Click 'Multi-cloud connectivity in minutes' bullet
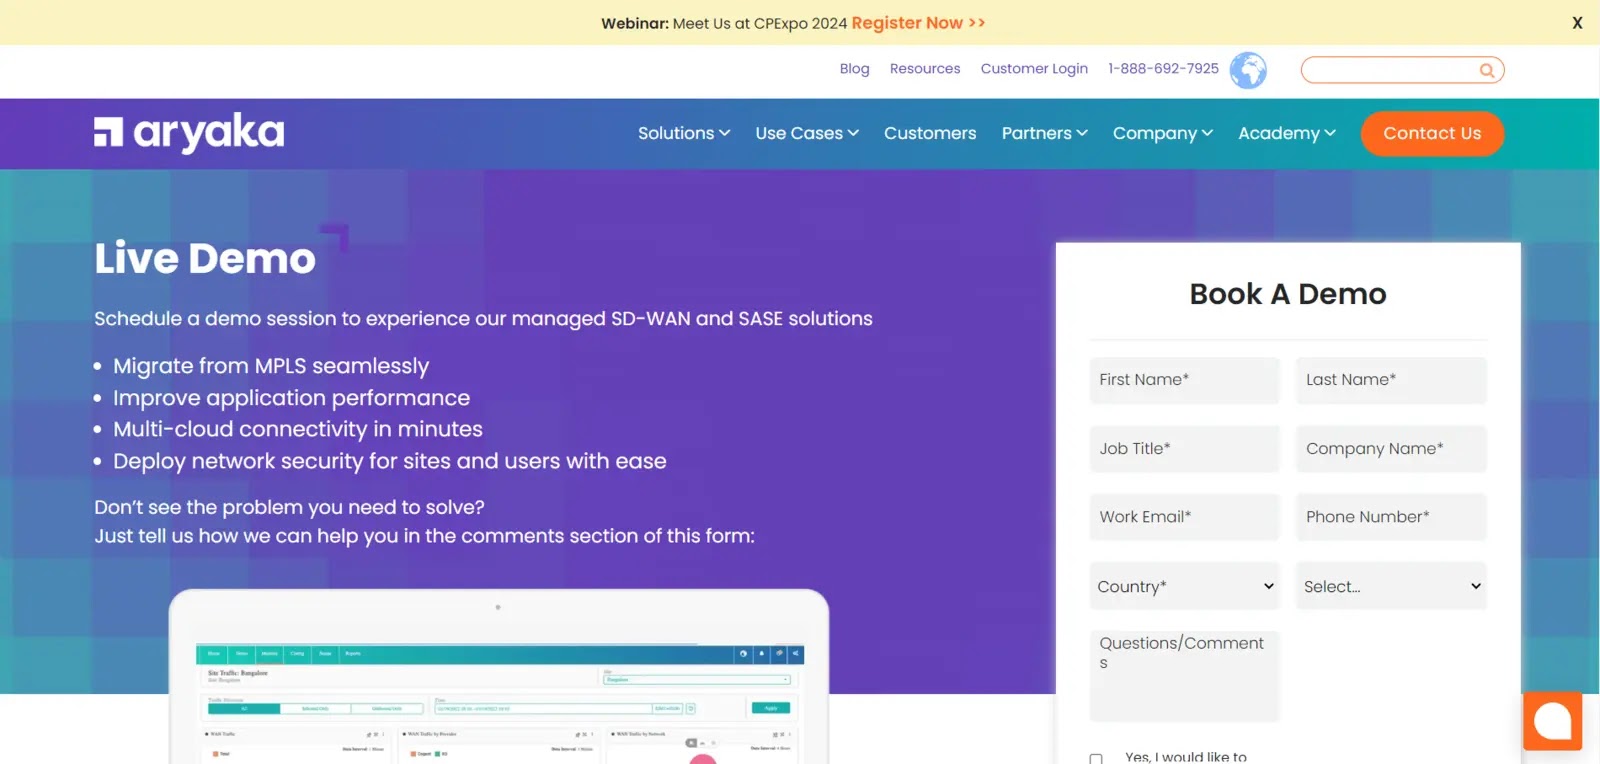Image resolution: width=1600 pixels, height=764 pixels. pos(298,429)
